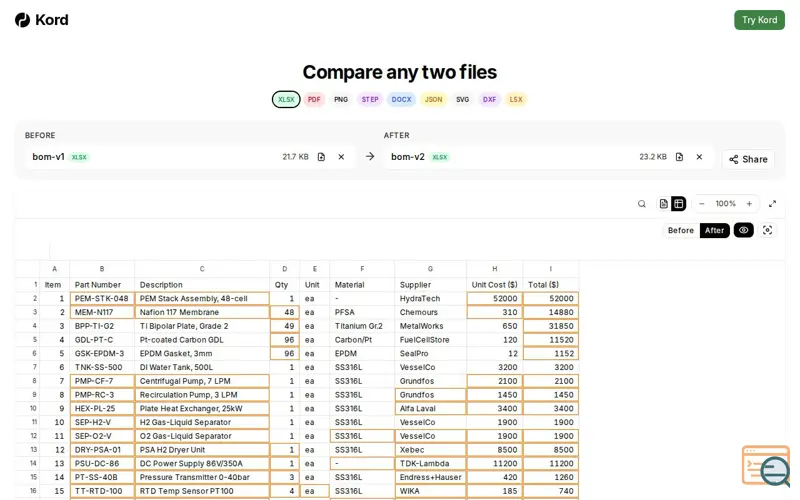Click supplier cell Xebec
This screenshot has width=800, height=500.
(x=430, y=450)
